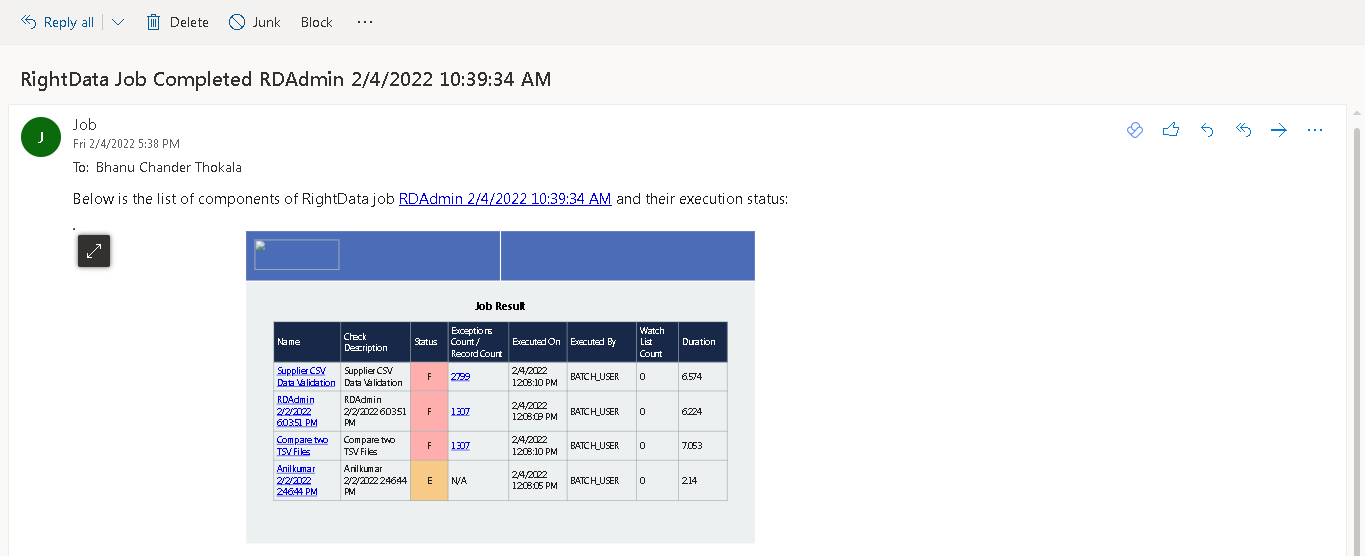Click BATCH_USER in the Supplier CSV row
Image resolution: width=1365 pixels, height=556 pixels.
click(x=595, y=377)
